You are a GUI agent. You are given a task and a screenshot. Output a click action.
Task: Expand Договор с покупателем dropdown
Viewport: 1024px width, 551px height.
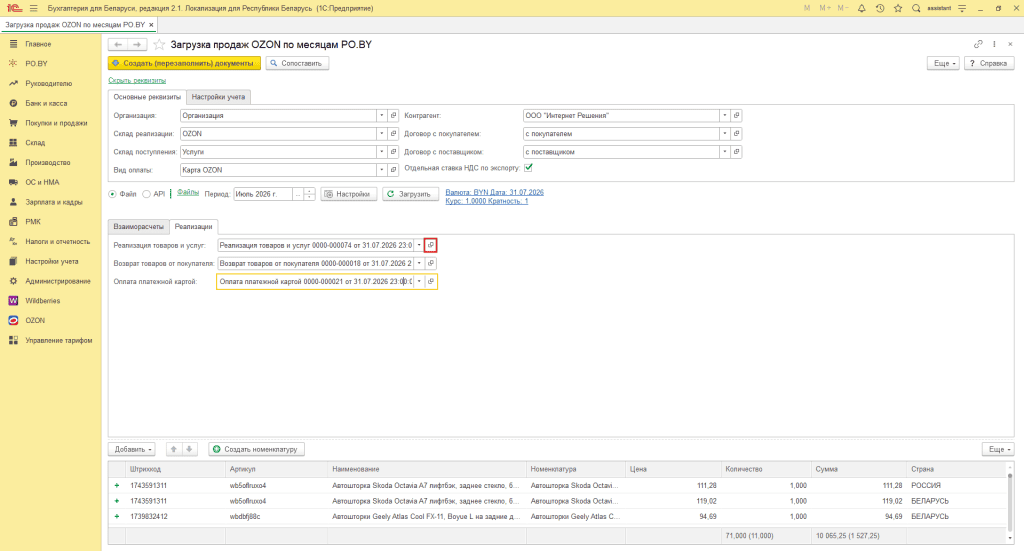724,134
